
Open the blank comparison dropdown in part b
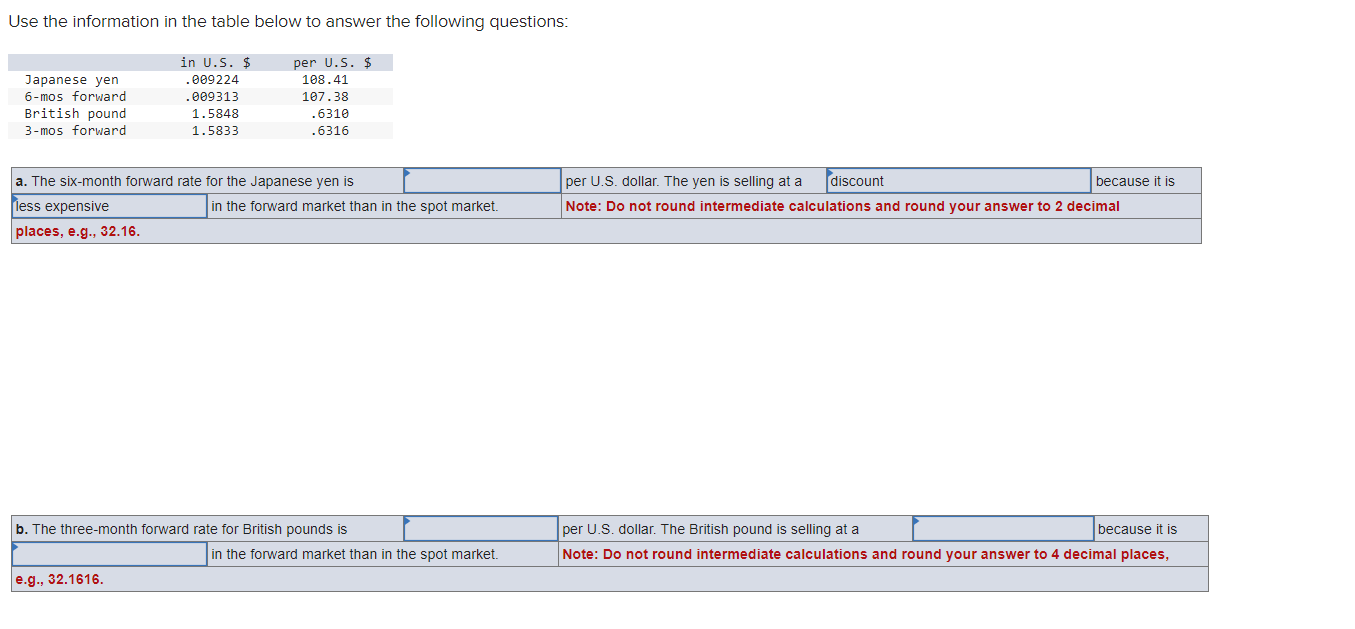point(108,554)
